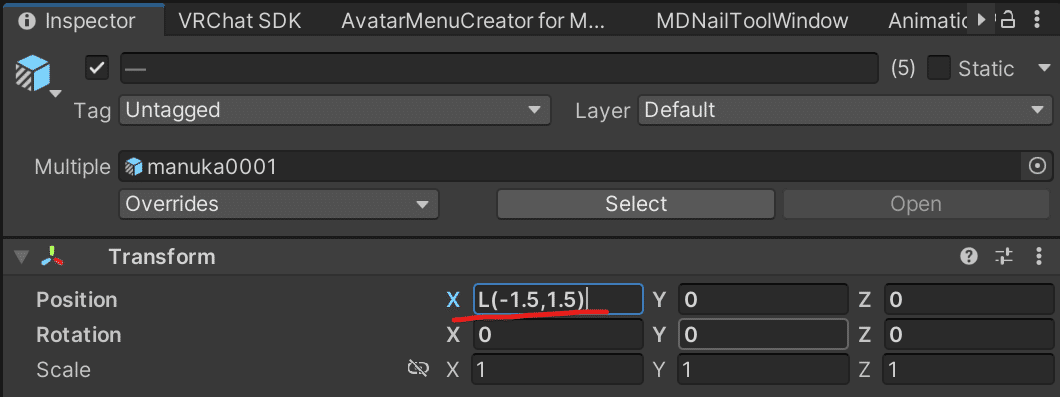
Task: Toggle the GameObject active checkbox
Action: [97, 68]
